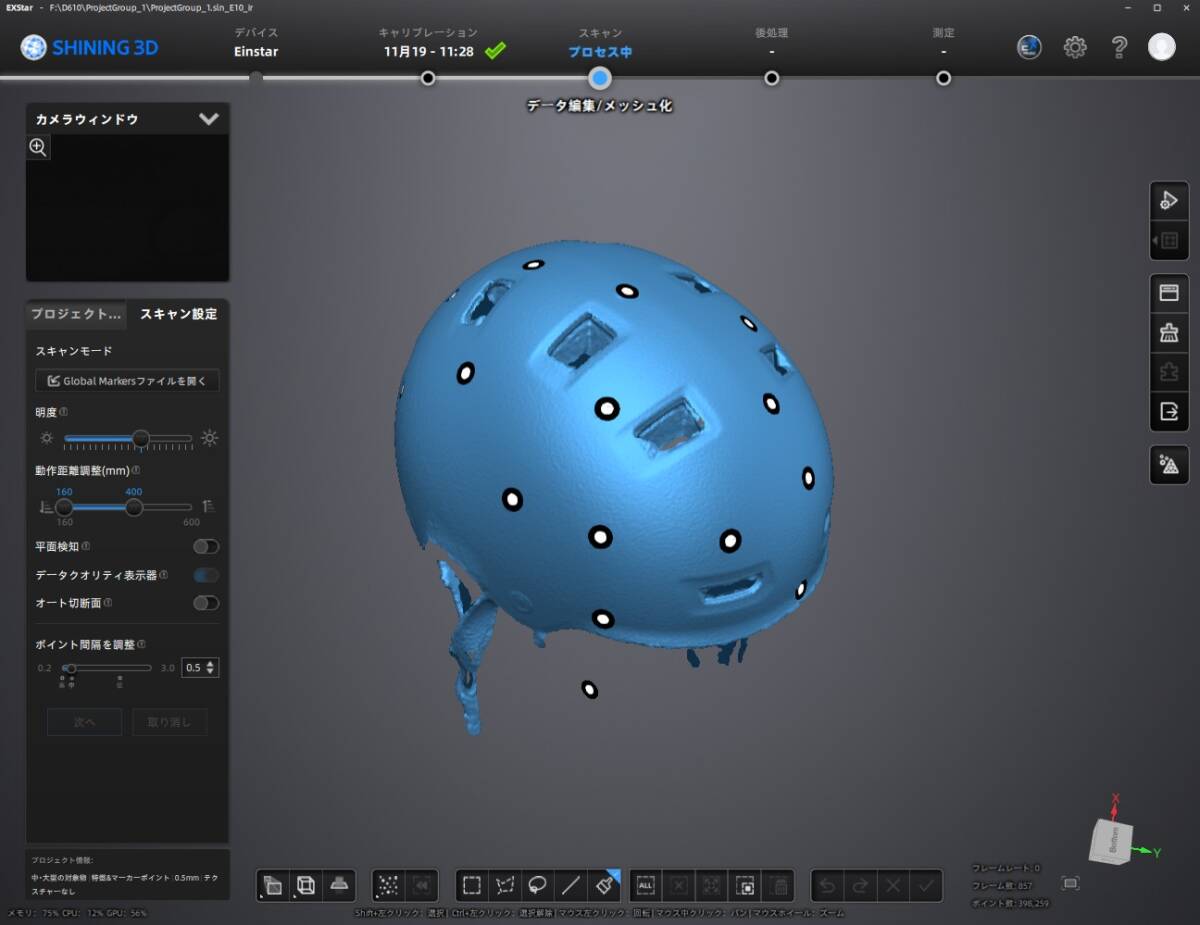Click the export arrow icon in right sidebar
The image size is (1200, 925).
coord(1168,410)
